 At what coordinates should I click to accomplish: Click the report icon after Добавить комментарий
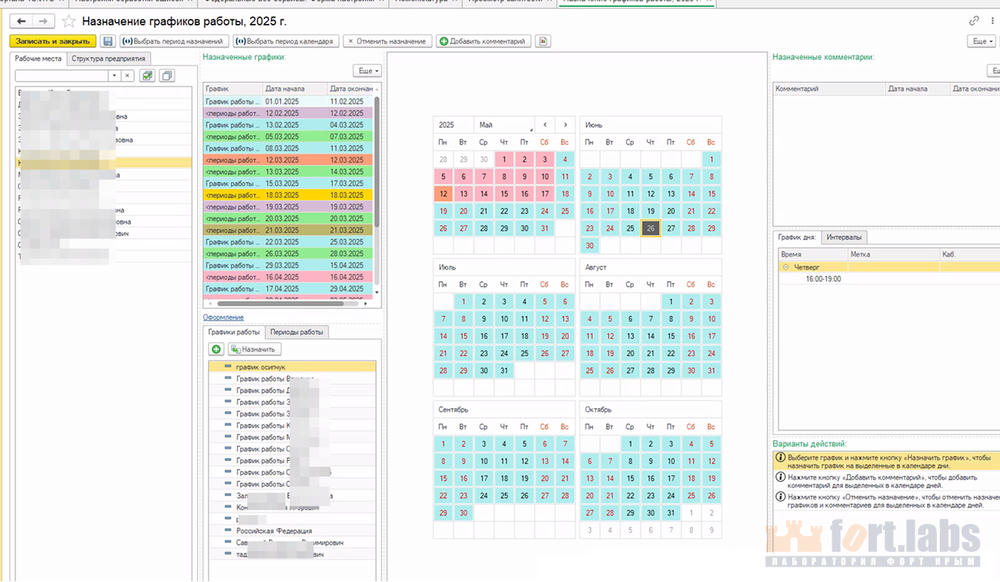tap(543, 41)
